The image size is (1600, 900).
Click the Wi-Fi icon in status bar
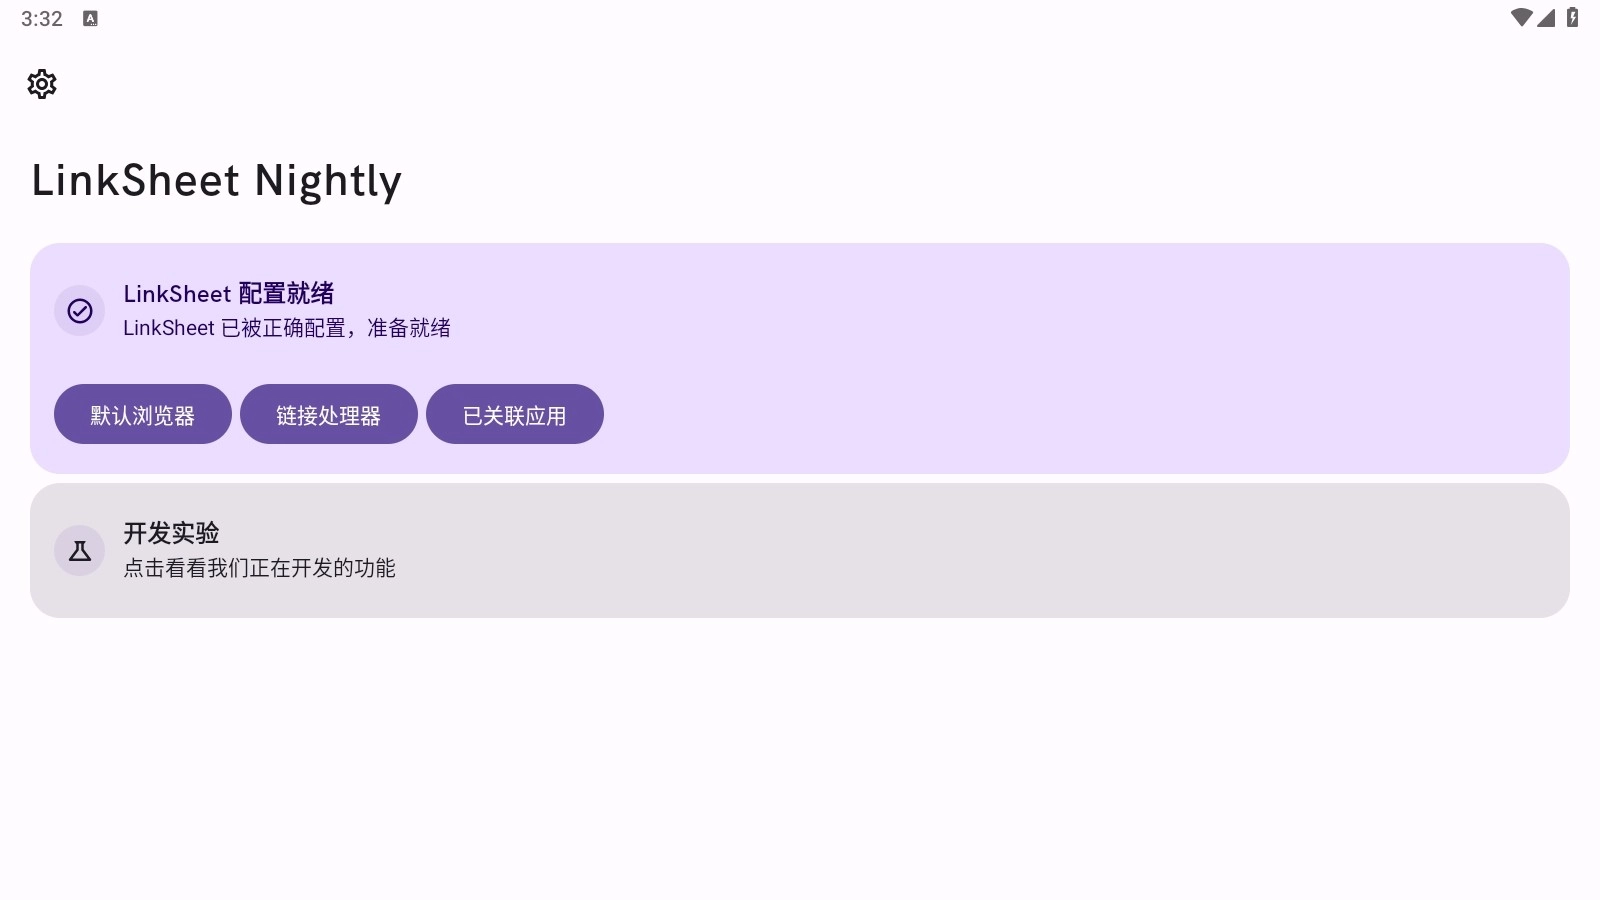coord(1521,17)
